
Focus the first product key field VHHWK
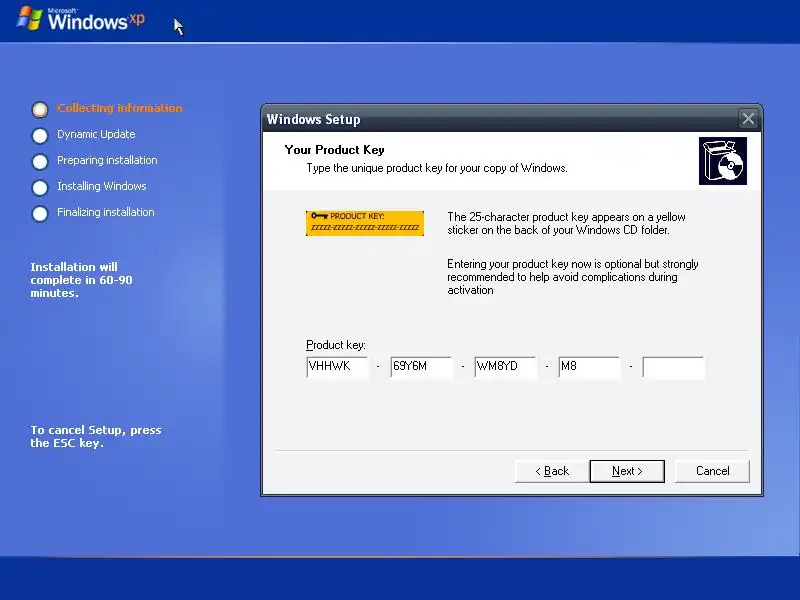click(337, 366)
